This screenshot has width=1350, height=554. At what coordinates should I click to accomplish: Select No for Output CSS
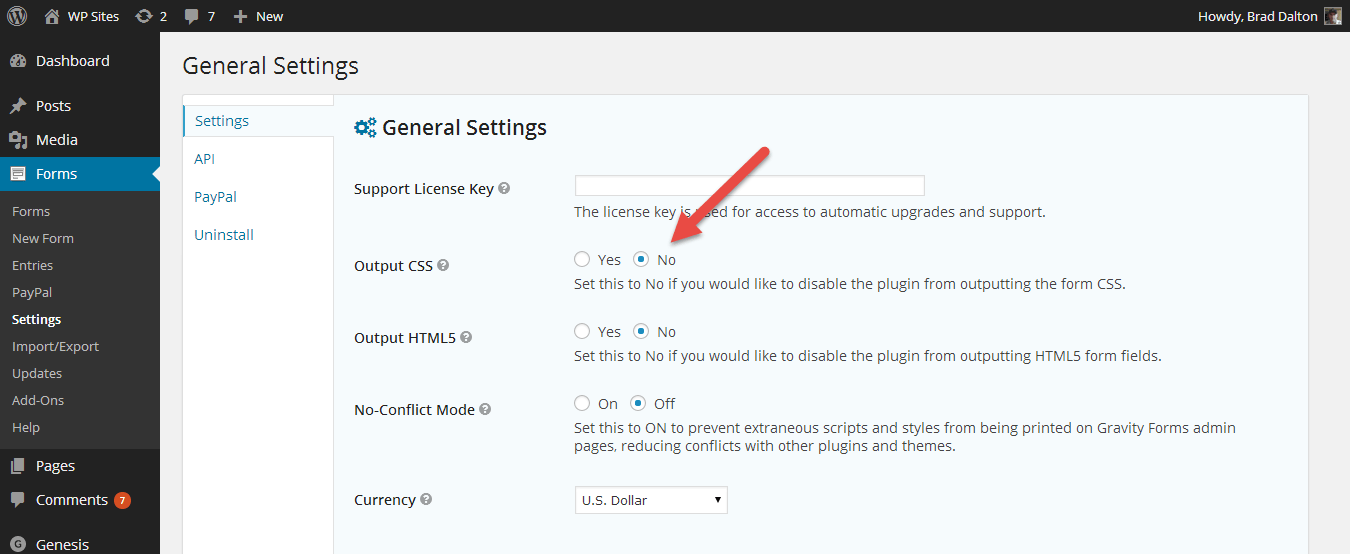642,259
